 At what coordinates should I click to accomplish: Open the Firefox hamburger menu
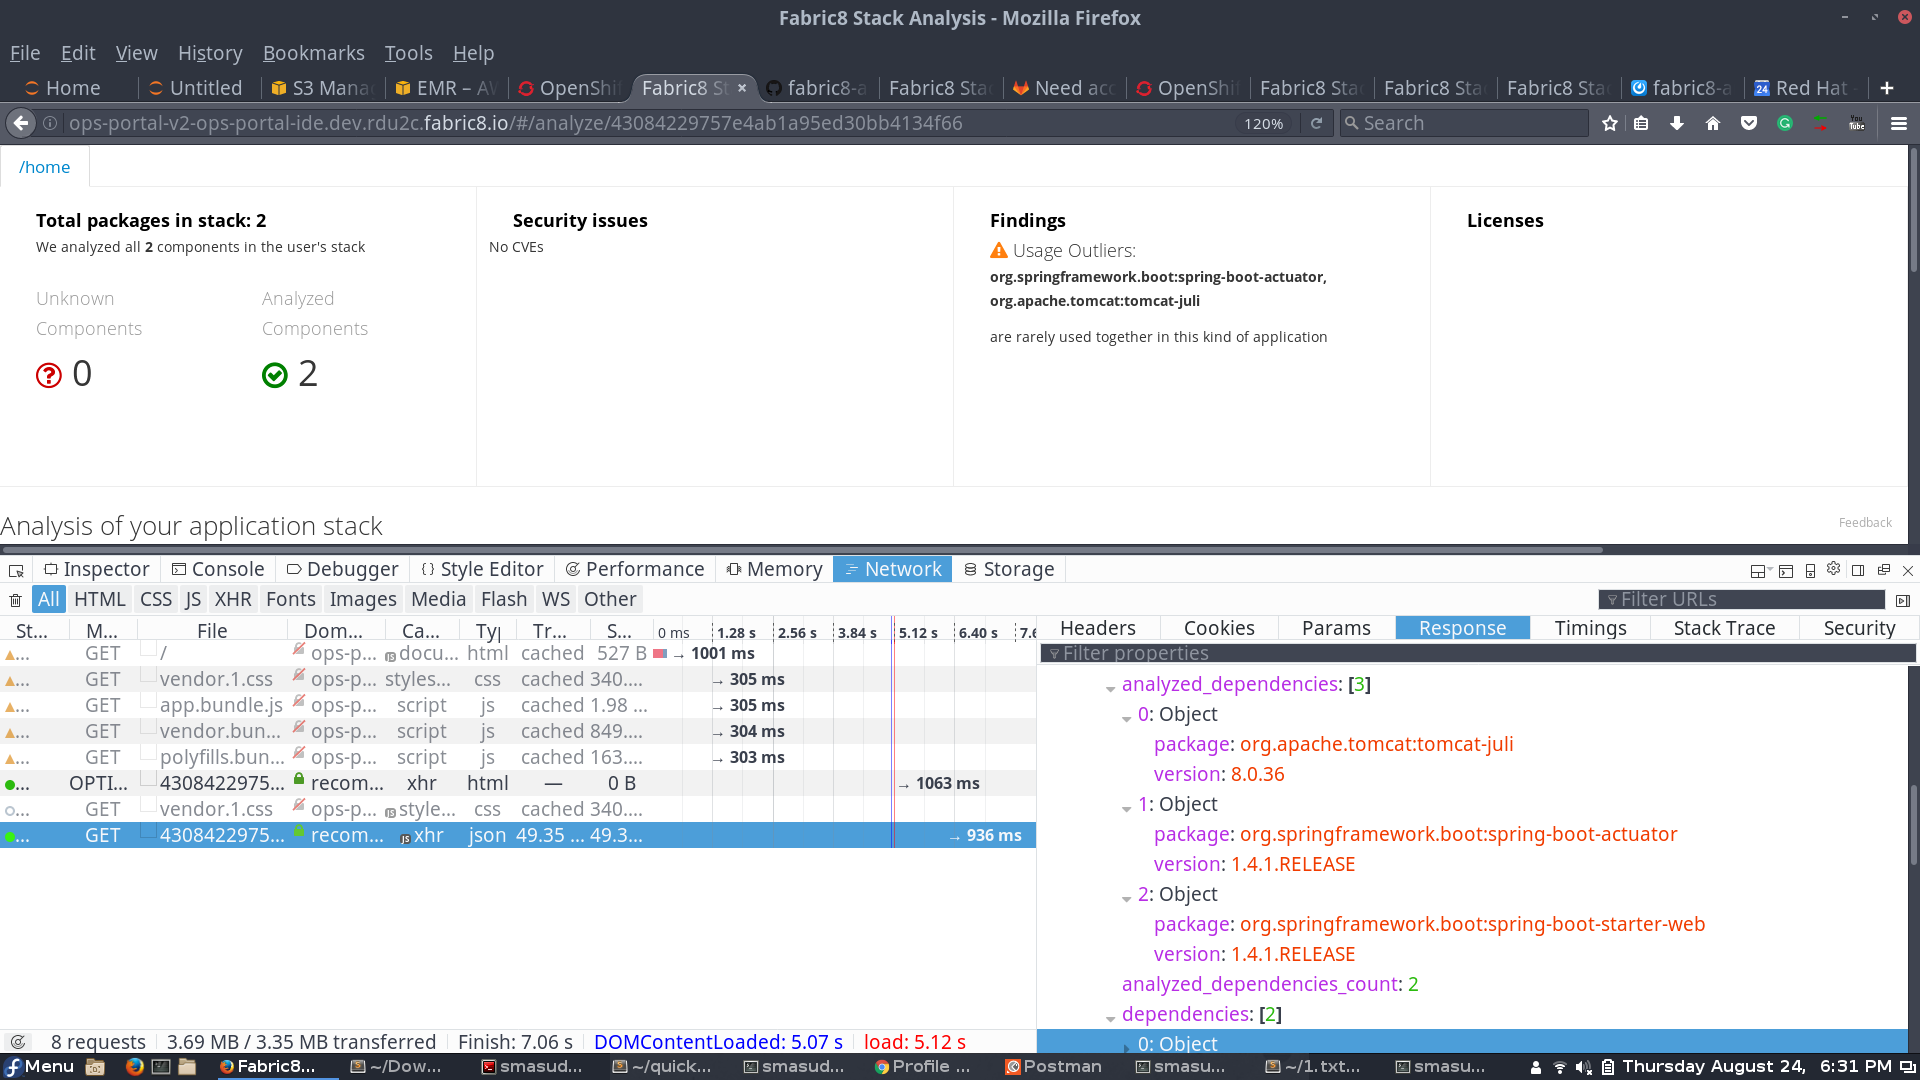pos(1899,123)
